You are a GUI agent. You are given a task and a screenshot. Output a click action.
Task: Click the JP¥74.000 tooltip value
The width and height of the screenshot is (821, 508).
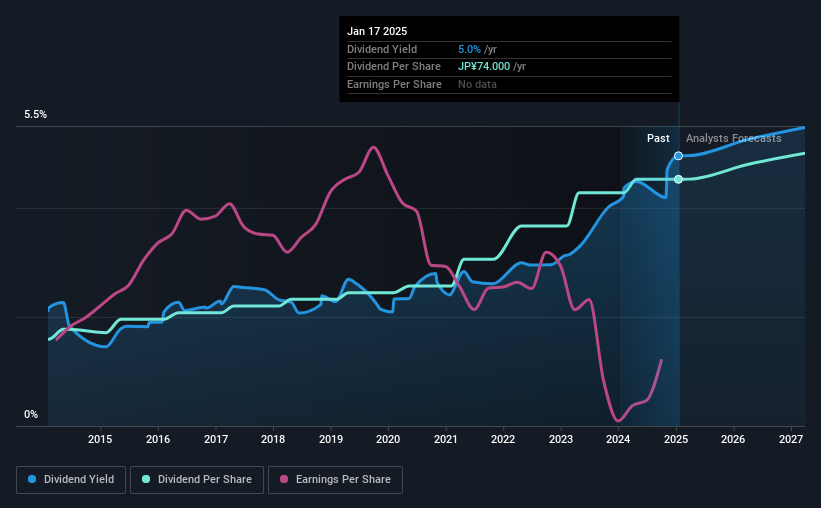coord(491,66)
